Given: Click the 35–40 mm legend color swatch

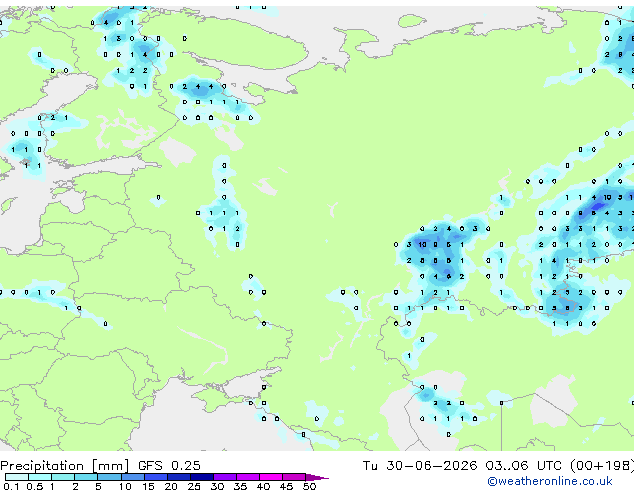Looking at the screenshot, I should (x=248, y=477).
